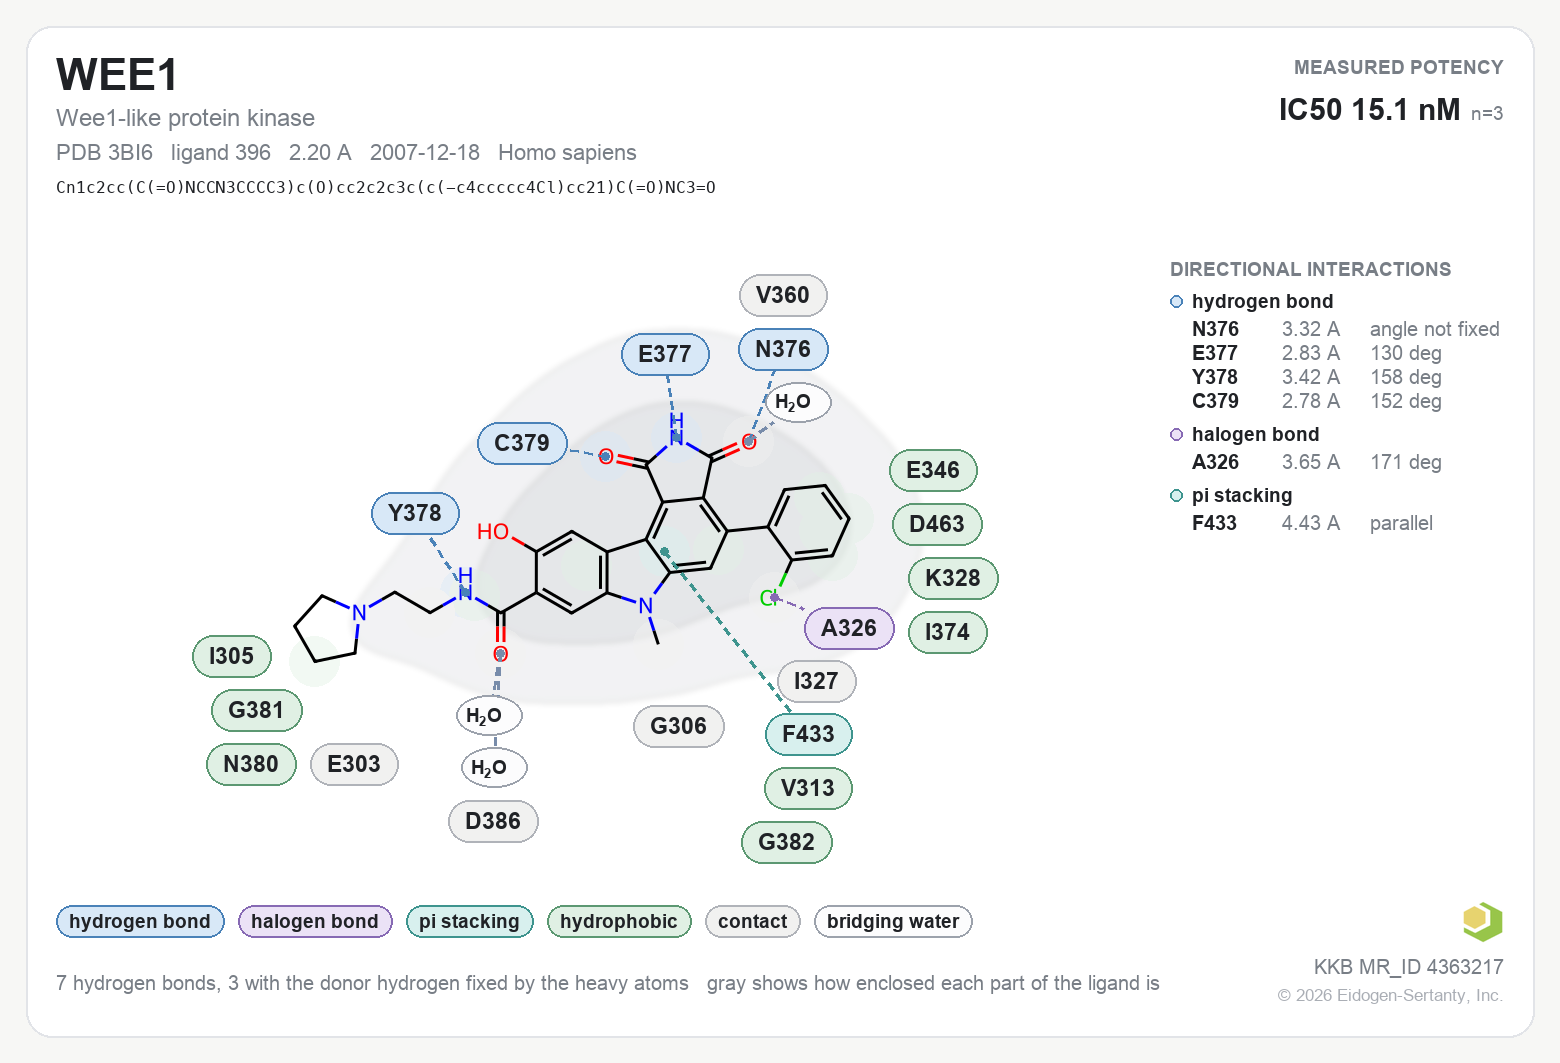Click the PDB 3BI6 identifier text
Screen dimensions: 1560x1063
(x=105, y=152)
